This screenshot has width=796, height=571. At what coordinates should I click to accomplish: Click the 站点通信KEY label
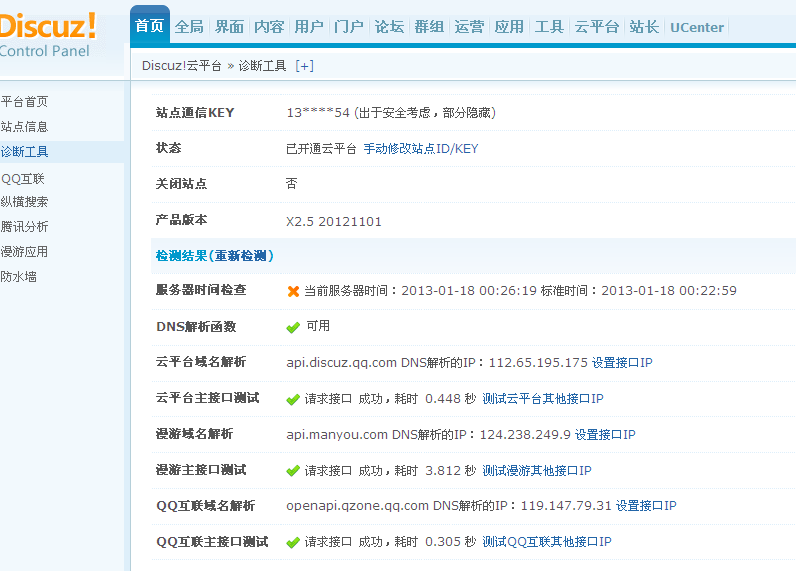(x=195, y=113)
